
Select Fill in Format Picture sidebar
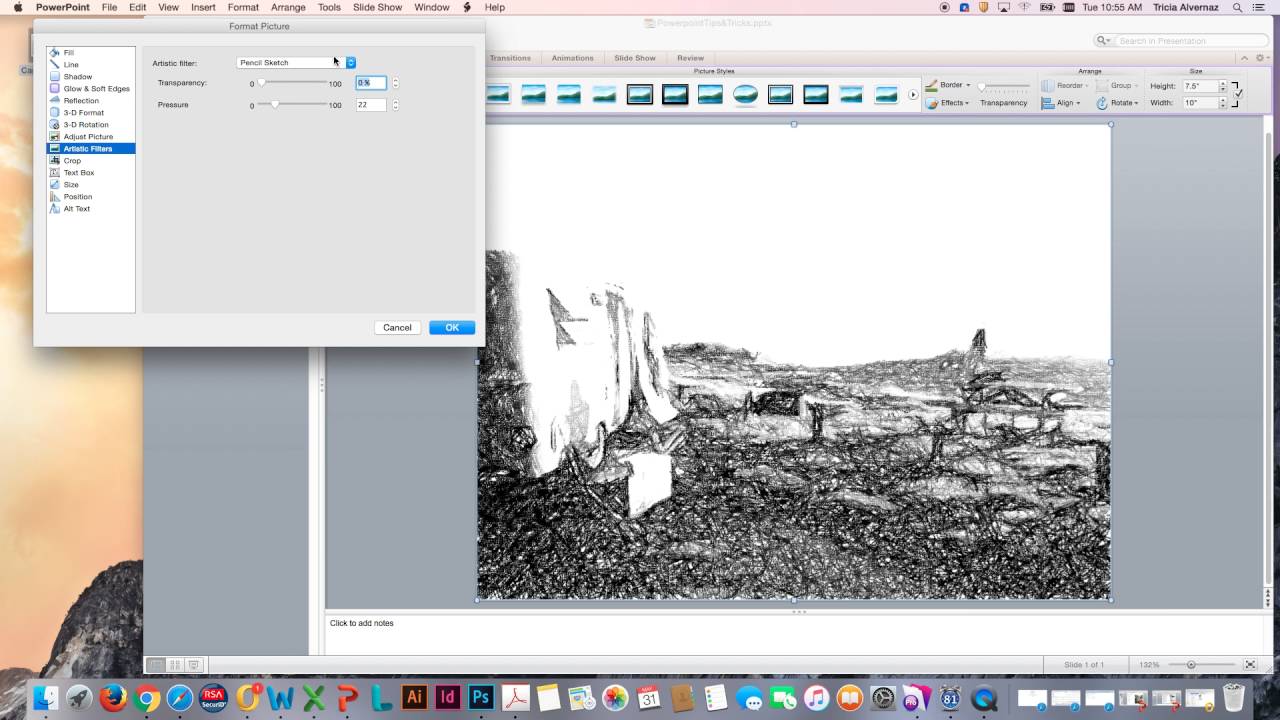(91, 53)
